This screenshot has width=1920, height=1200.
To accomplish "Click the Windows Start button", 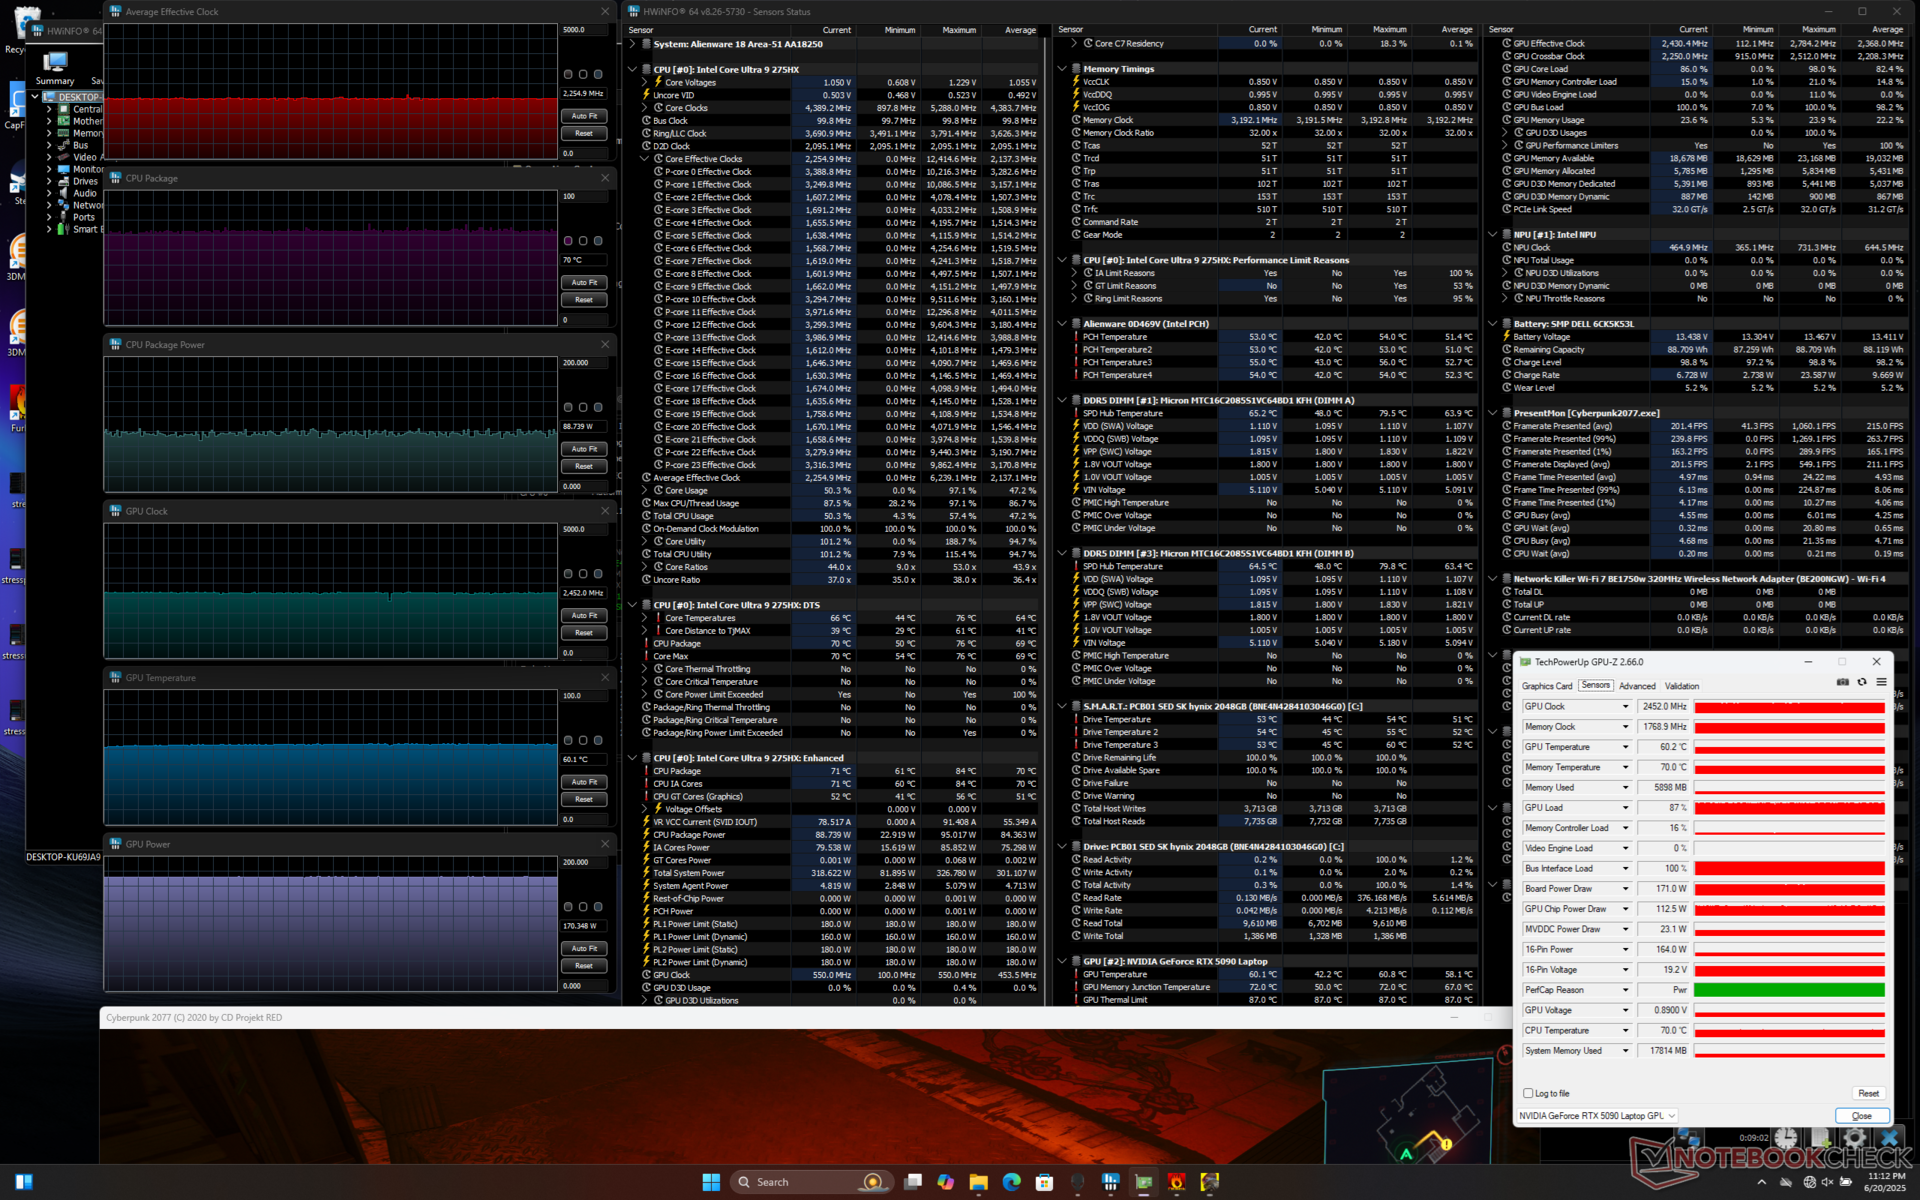I will tap(711, 1182).
